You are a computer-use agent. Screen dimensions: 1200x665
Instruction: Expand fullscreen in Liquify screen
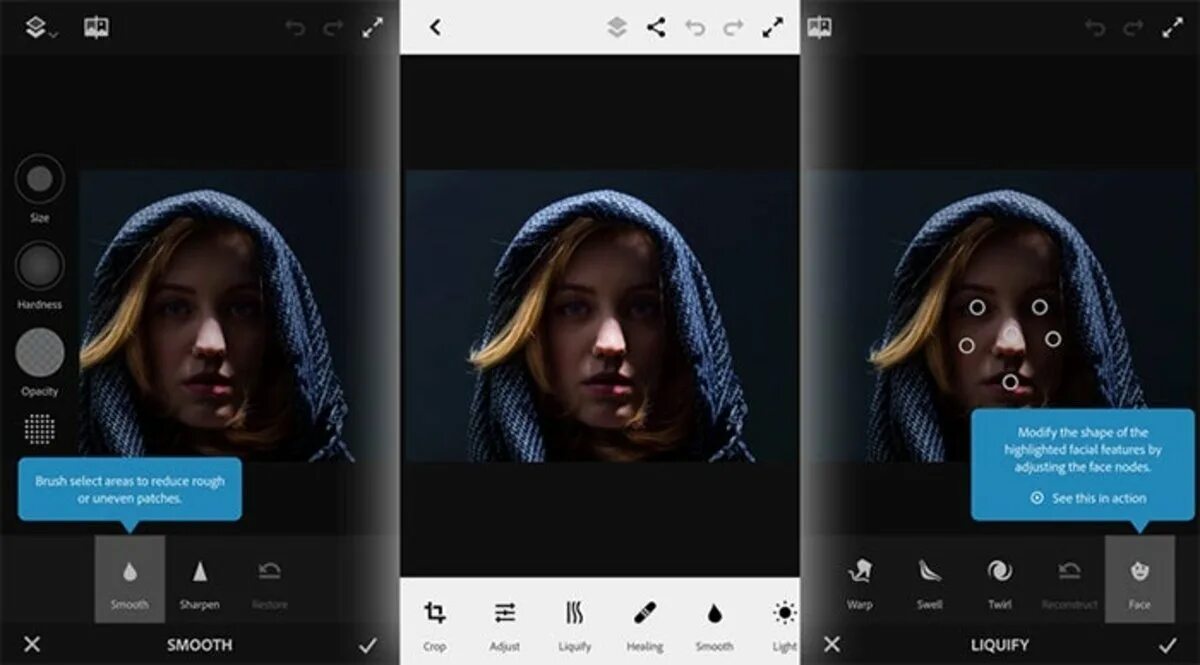point(1173,28)
